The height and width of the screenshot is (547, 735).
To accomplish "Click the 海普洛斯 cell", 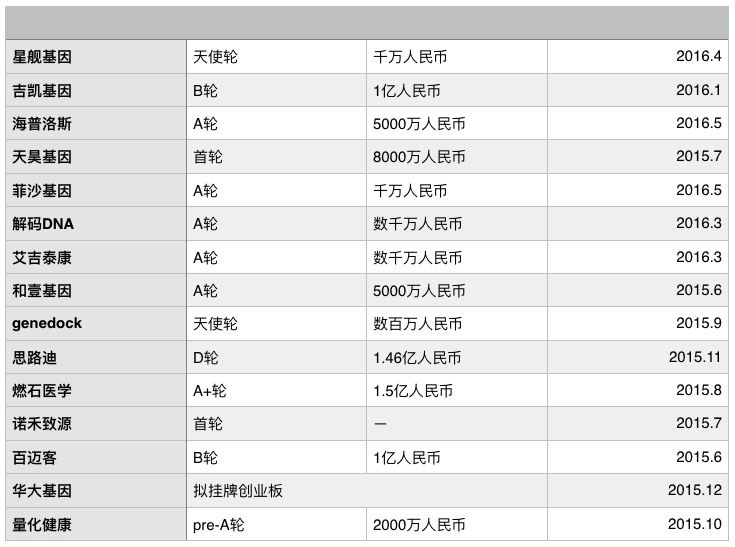I will [96, 124].
